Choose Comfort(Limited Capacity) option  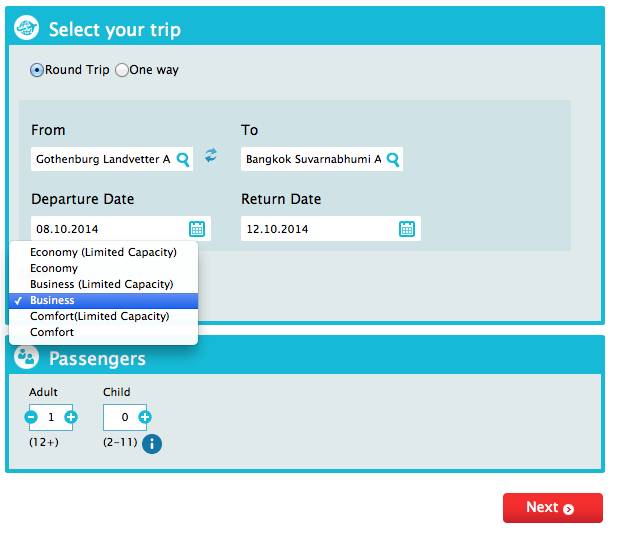tap(103, 316)
